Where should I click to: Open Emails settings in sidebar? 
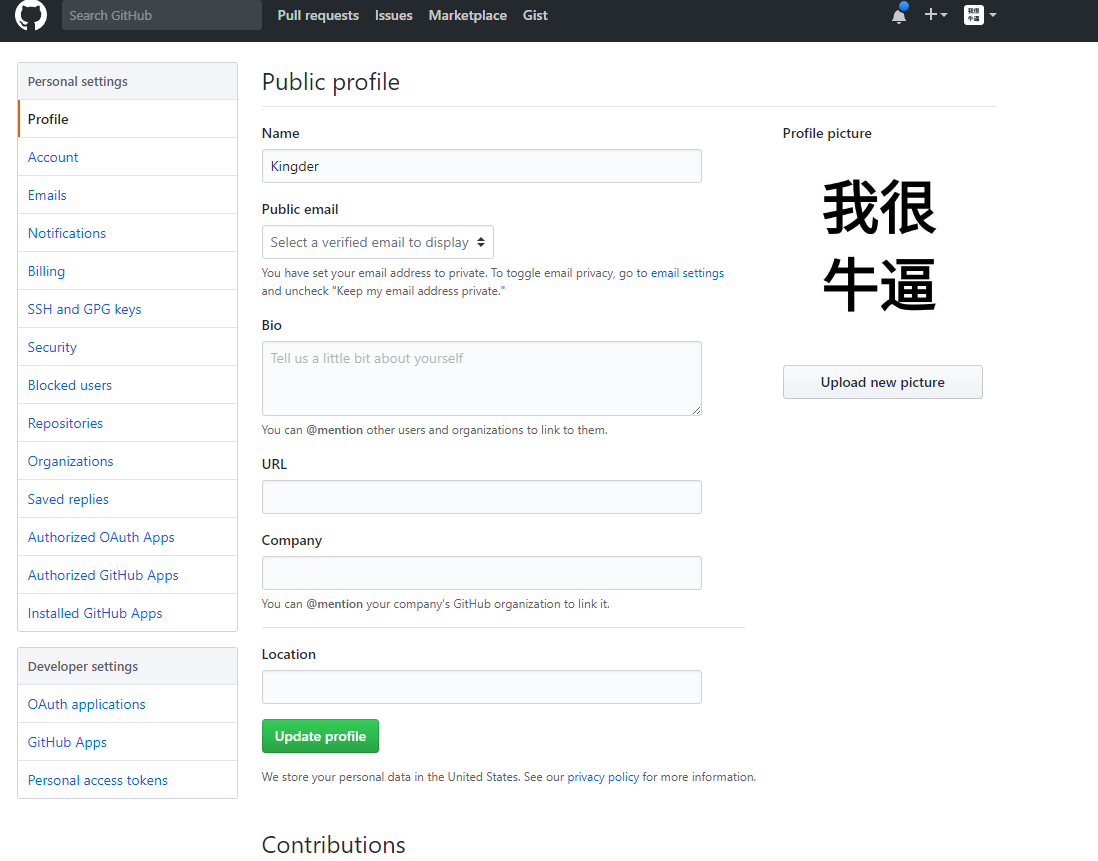pyautogui.click(x=127, y=195)
